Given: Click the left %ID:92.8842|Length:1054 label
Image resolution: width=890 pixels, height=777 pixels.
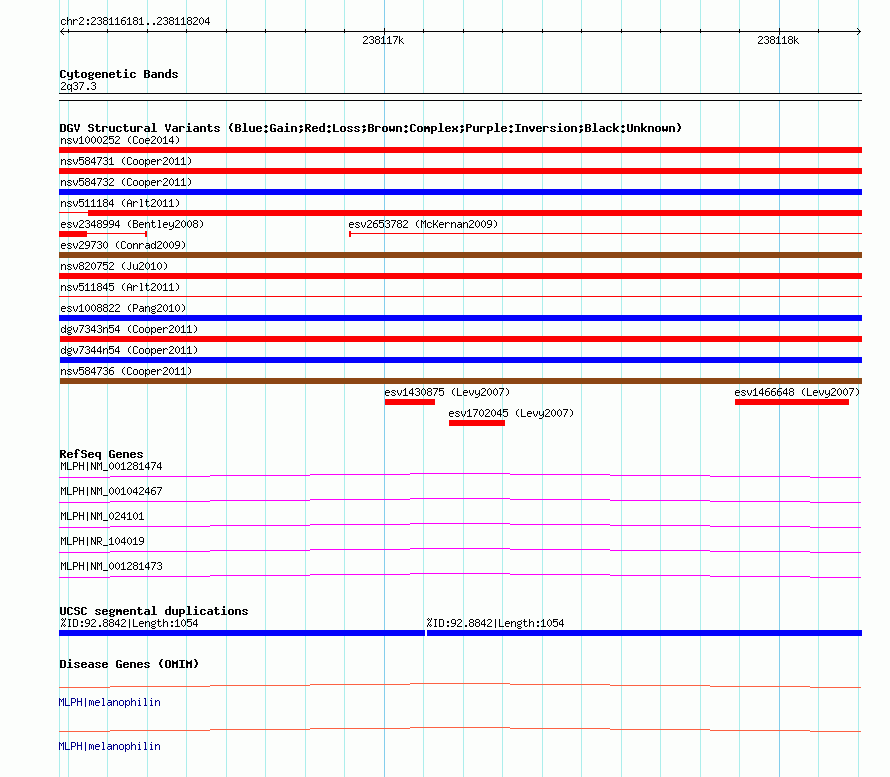Looking at the screenshot, I should (x=129, y=623).
